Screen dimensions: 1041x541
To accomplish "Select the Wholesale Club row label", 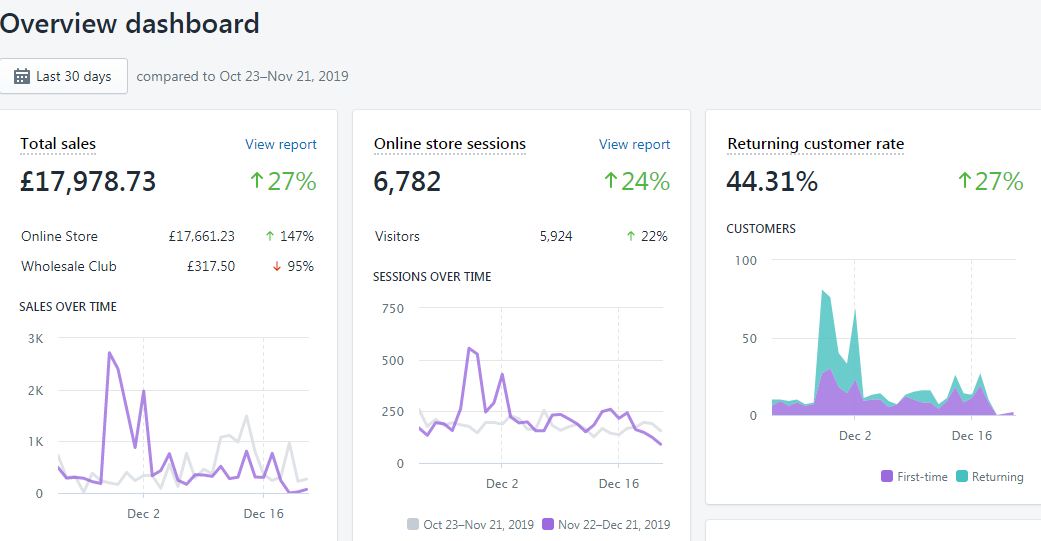I will (68, 266).
